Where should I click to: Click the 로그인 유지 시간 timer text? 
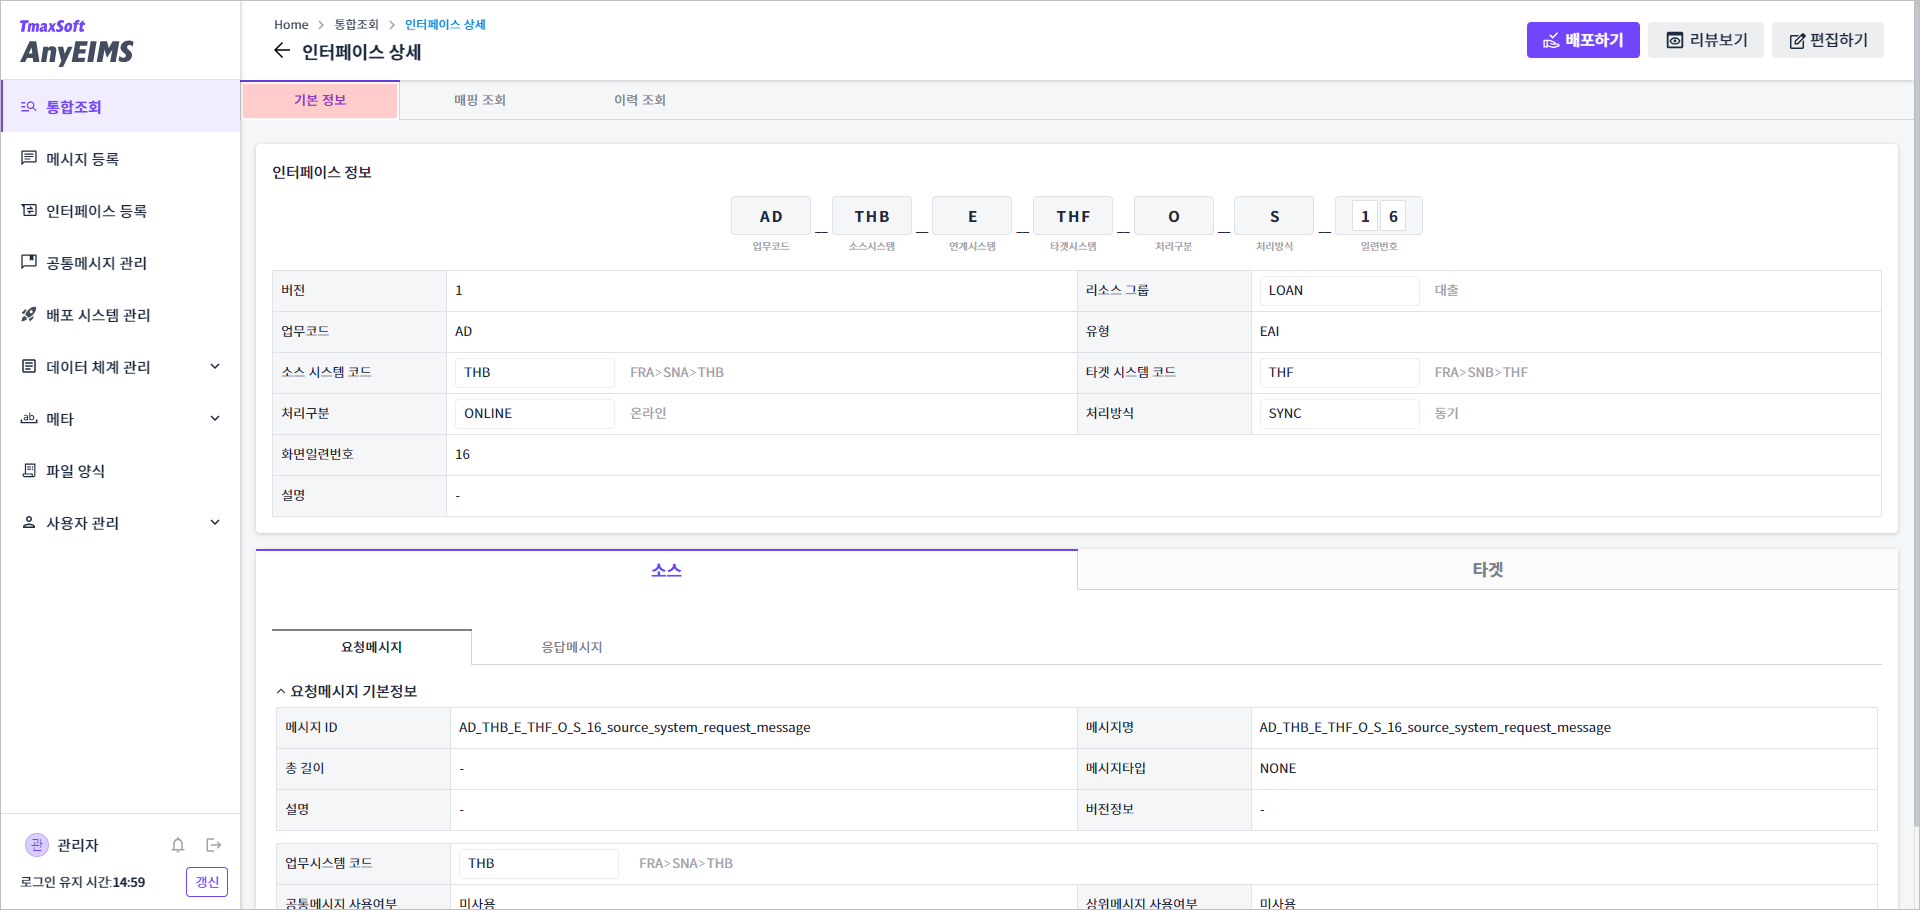tap(83, 882)
